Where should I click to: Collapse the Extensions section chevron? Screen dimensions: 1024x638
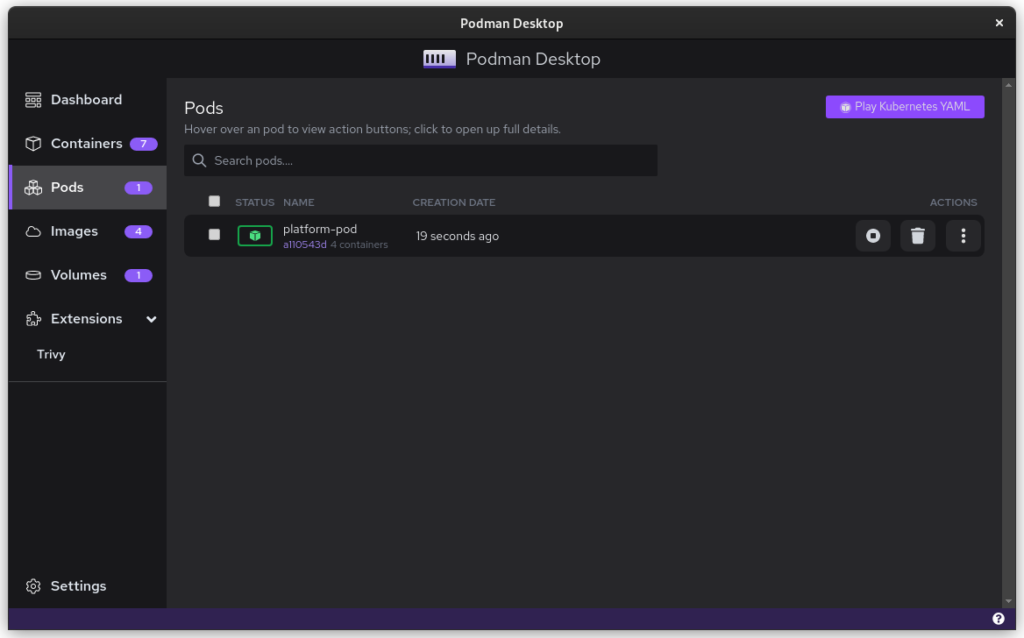152,319
